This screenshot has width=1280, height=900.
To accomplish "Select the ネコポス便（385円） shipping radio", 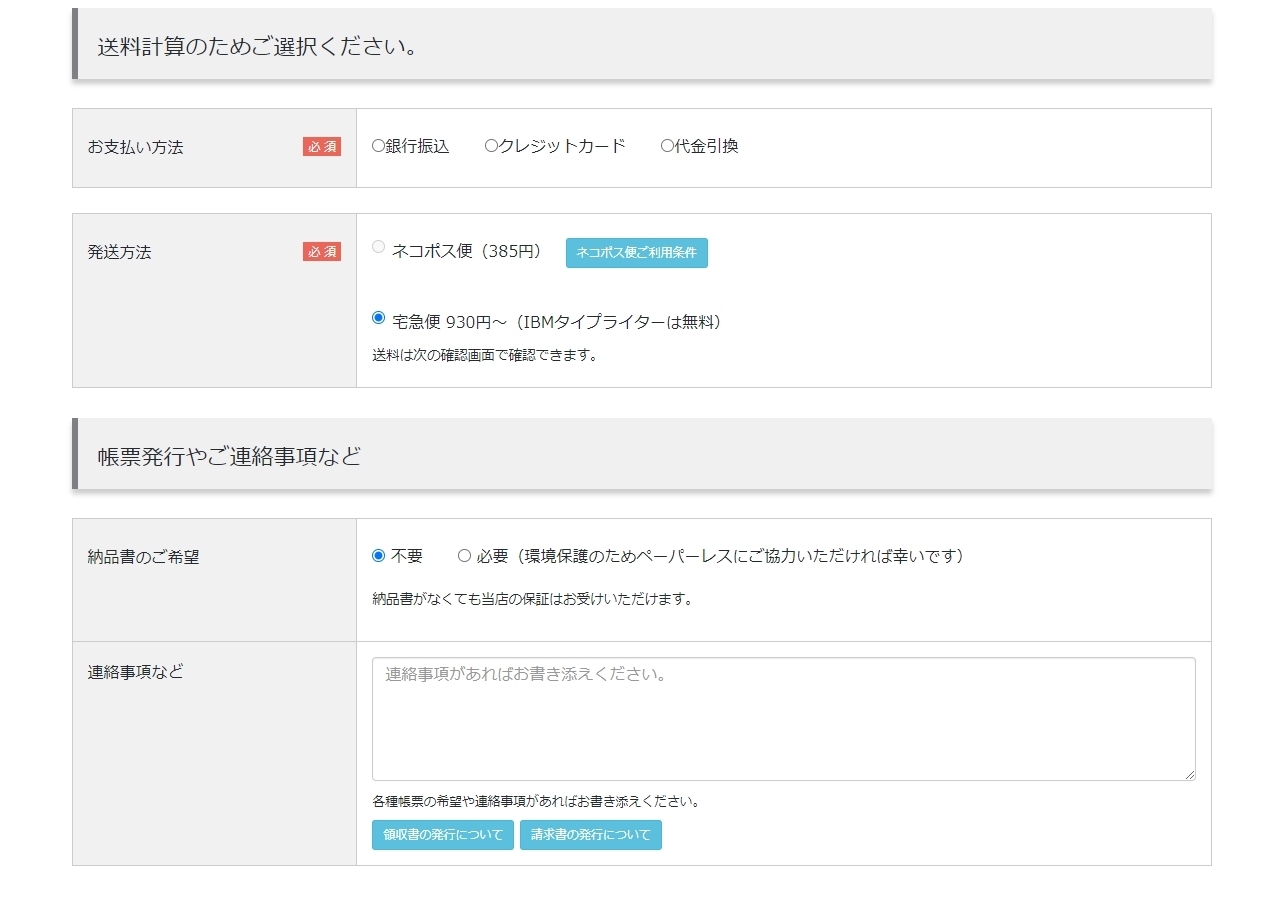I will coord(378,247).
